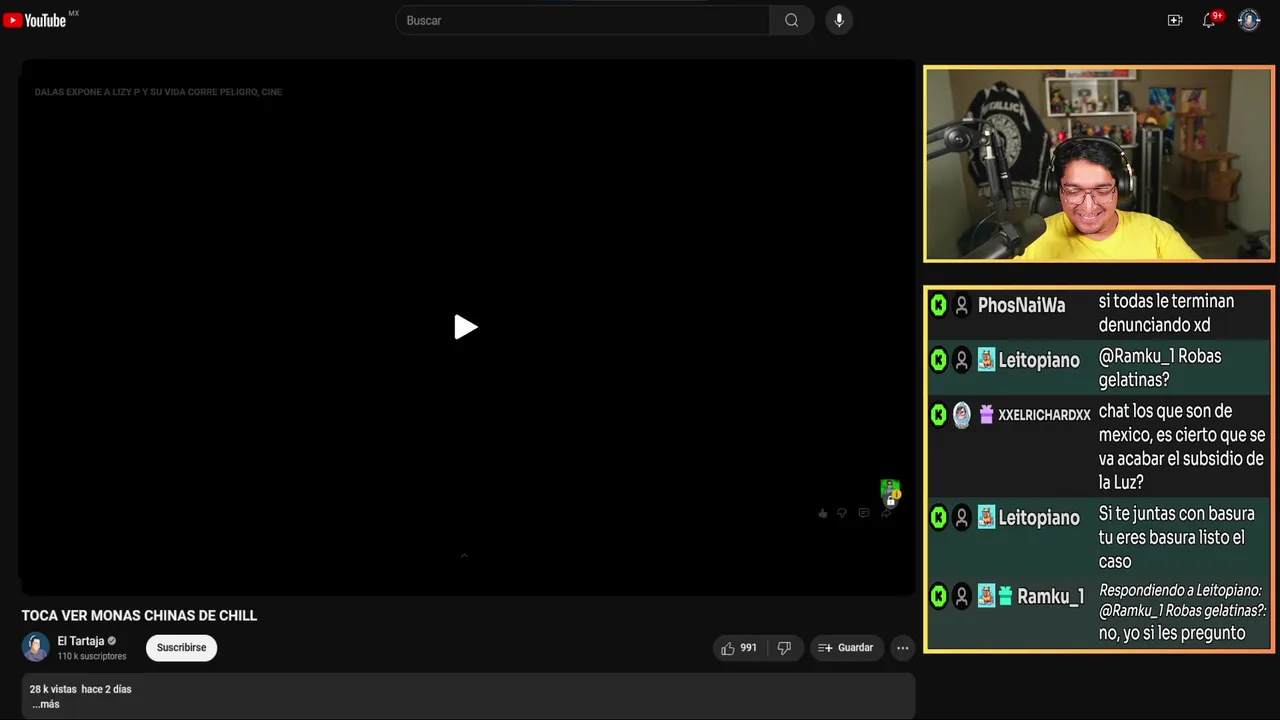Click XXELRICHARDXX chat username
Viewport: 1280px width, 720px height.
[x=1044, y=415]
